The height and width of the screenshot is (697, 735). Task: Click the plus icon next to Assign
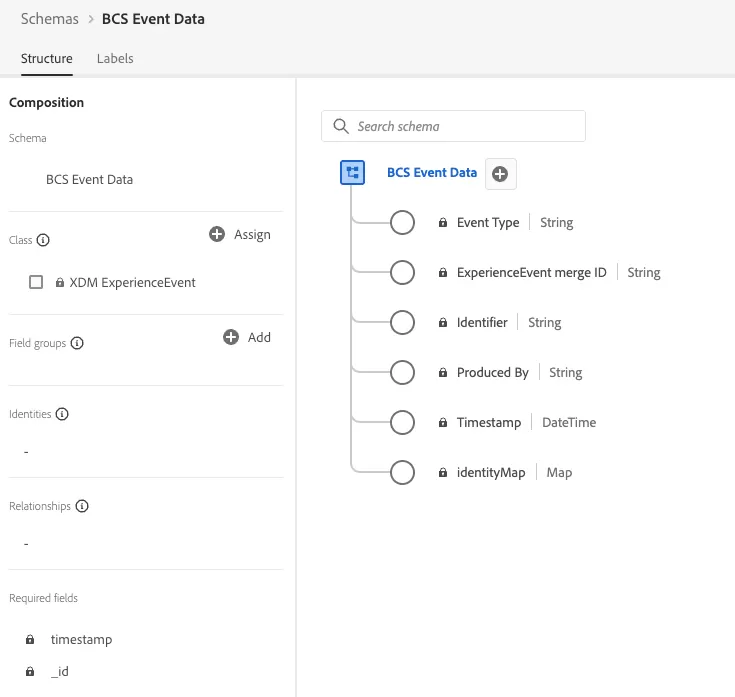click(217, 234)
